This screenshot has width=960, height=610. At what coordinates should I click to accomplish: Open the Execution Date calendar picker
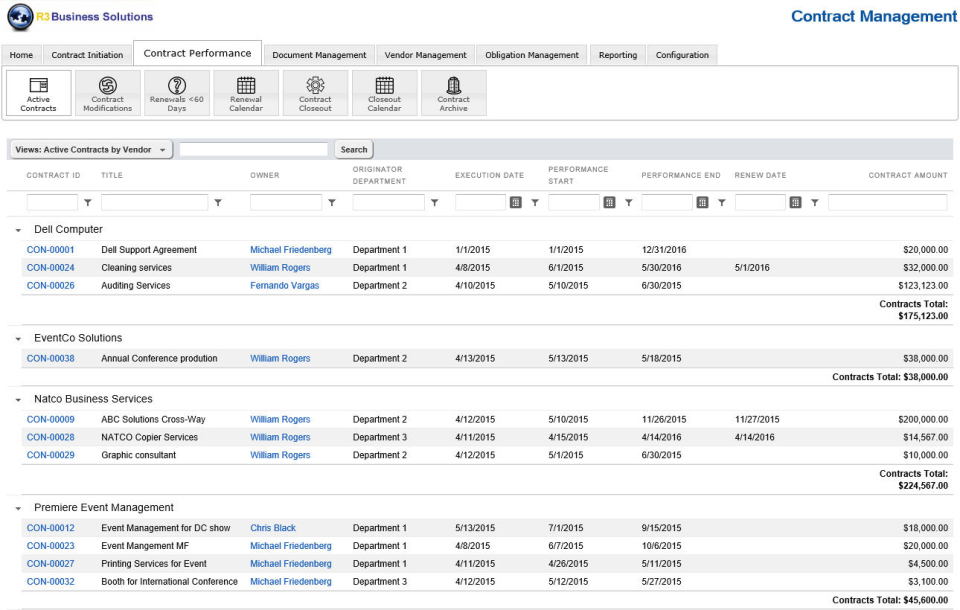[x=518, y=201]
